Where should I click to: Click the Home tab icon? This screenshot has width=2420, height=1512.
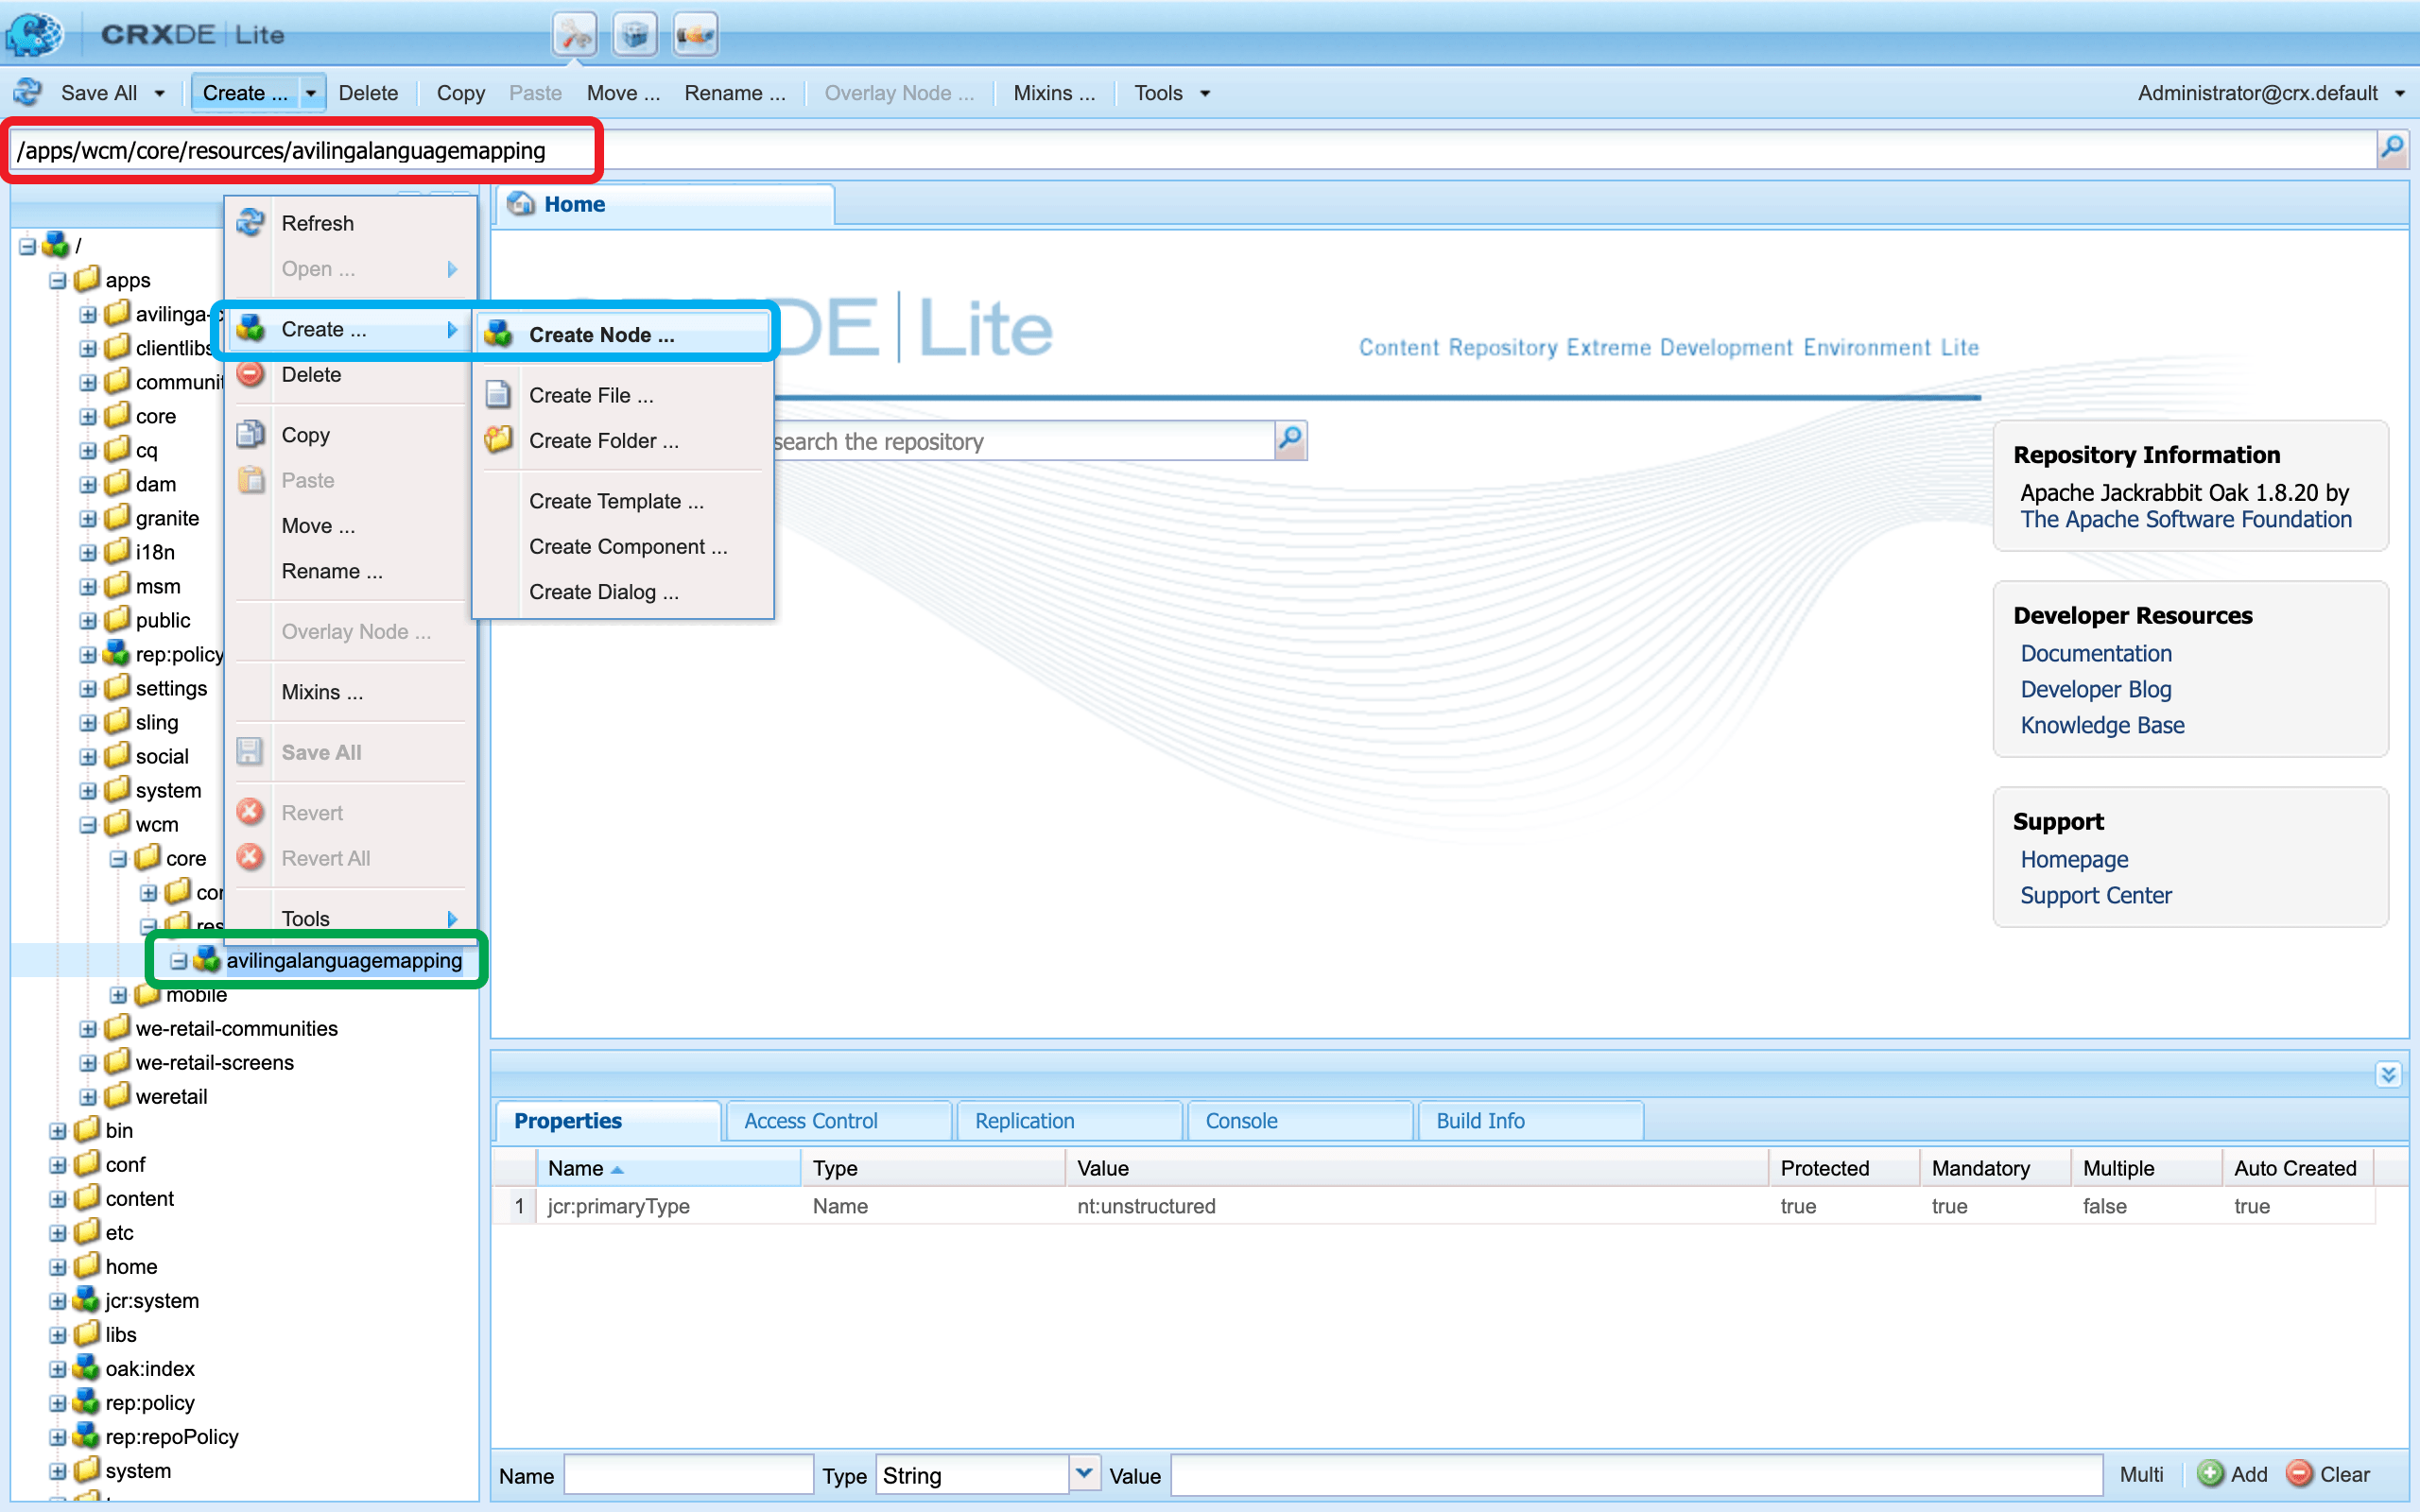pyautogui.click(x=521, y=204)
